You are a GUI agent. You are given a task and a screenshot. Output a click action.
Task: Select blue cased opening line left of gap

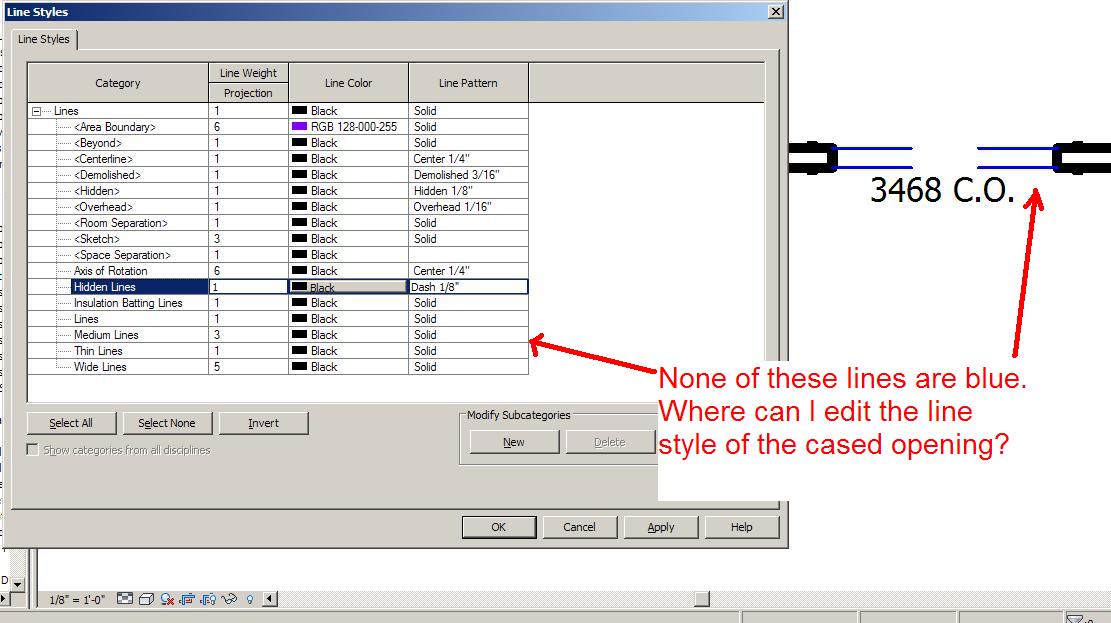pyautogui.click(x=874, y=157)
